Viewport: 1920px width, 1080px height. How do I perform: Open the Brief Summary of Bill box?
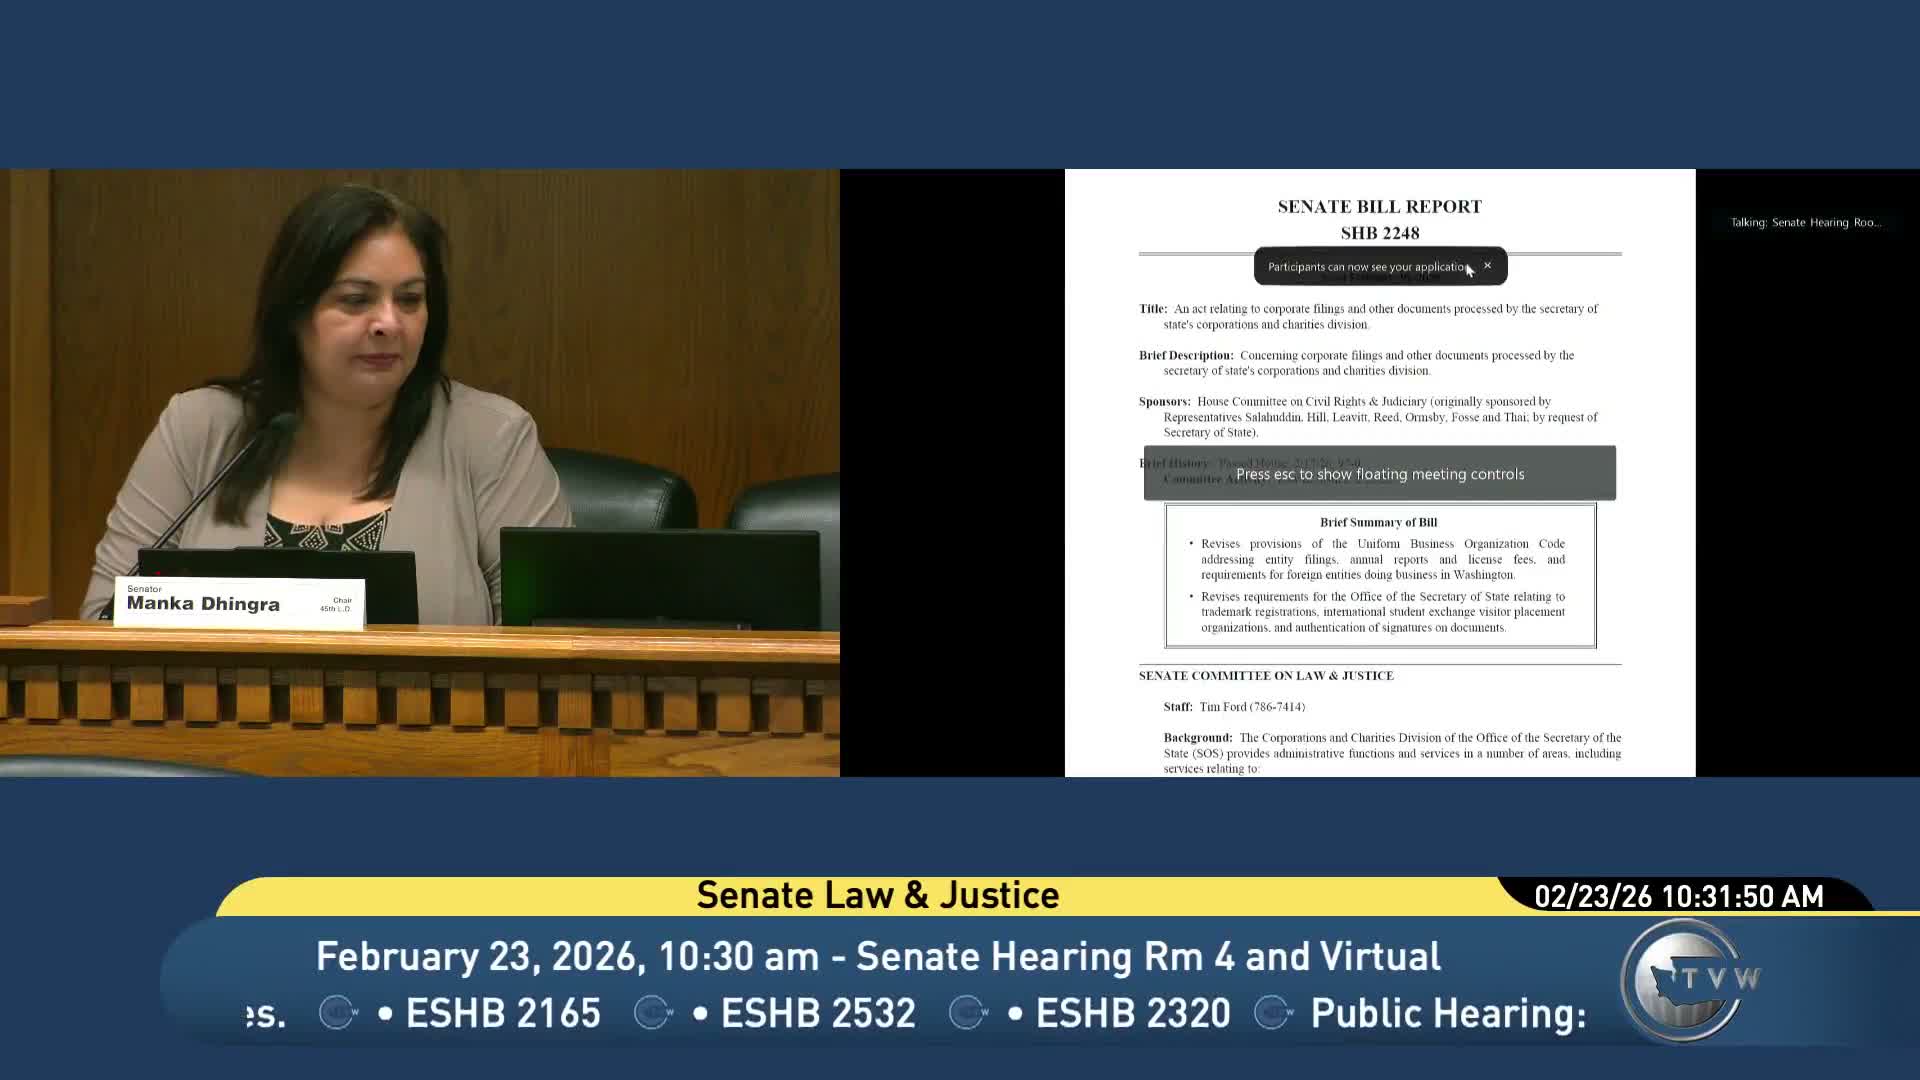coord(1379,575)
